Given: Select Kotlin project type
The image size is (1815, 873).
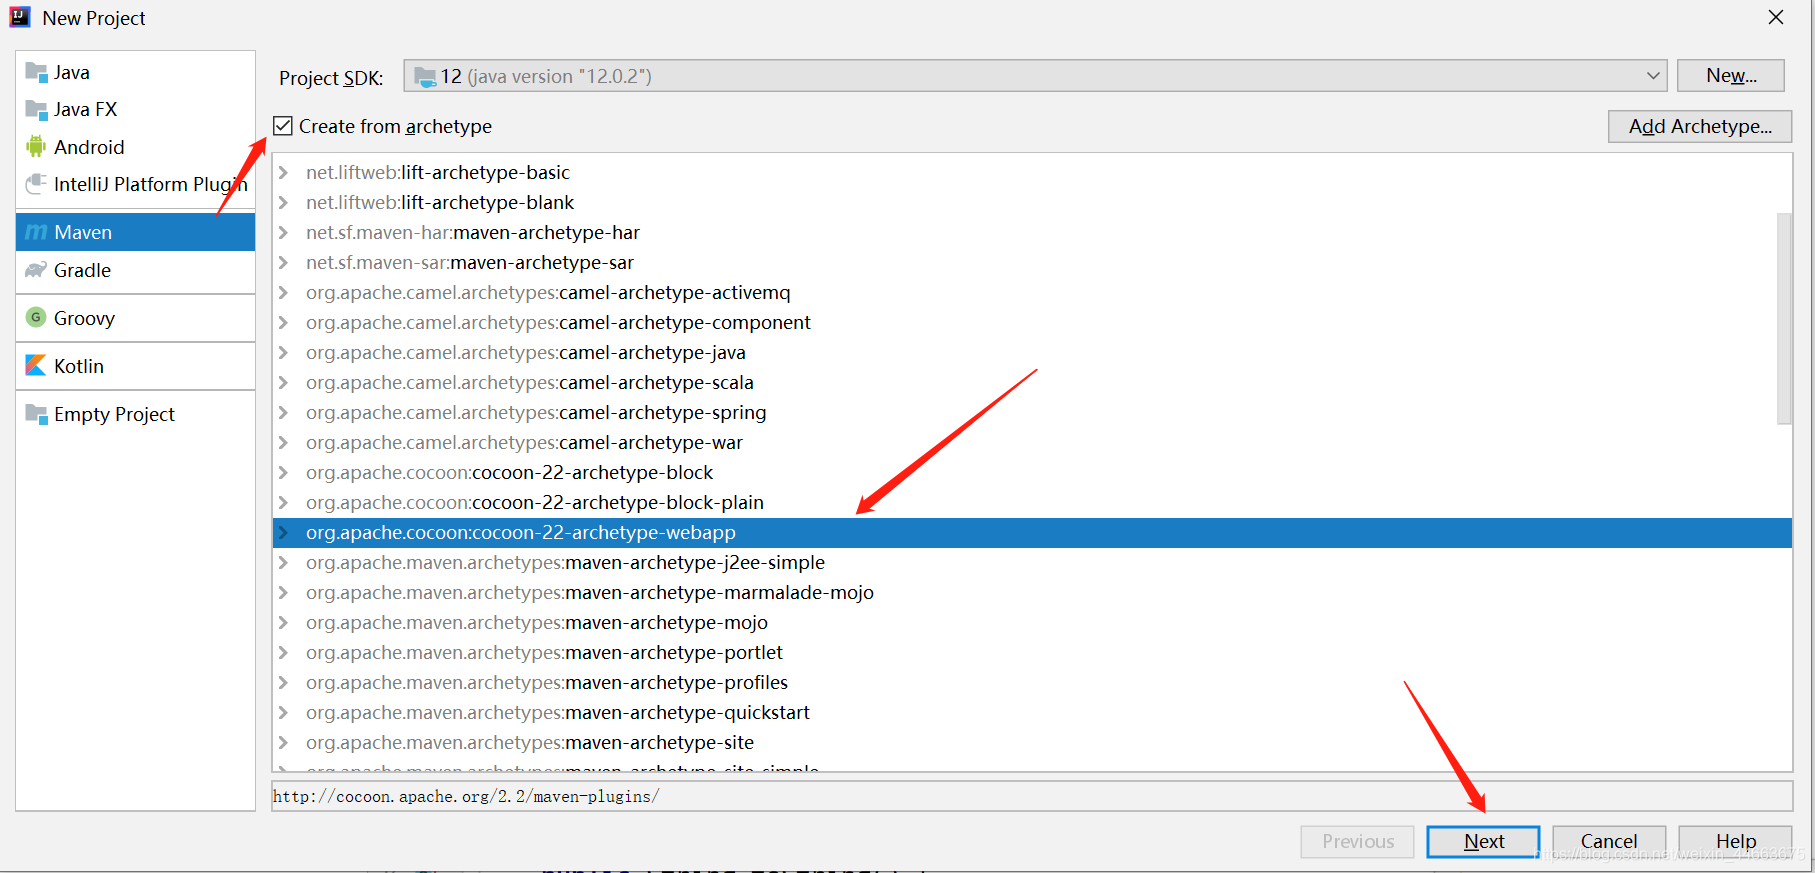Looking at the screenshot, I should (x=136, y=366).
